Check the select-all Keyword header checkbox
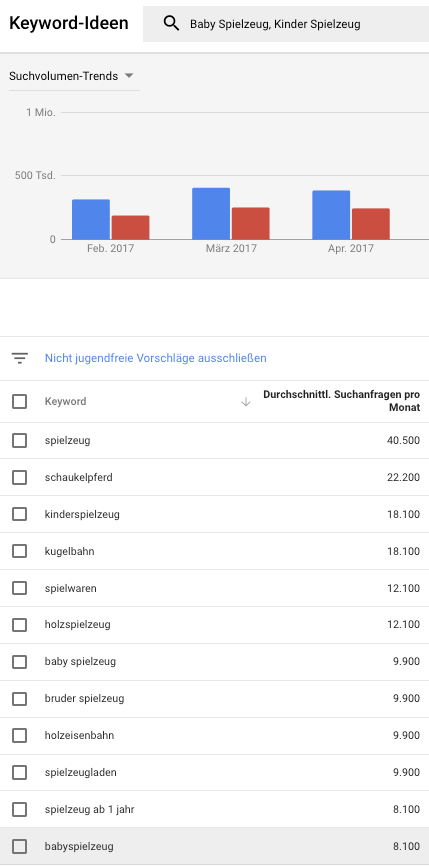This screenshot has height=866, width=429. point(19,402)
